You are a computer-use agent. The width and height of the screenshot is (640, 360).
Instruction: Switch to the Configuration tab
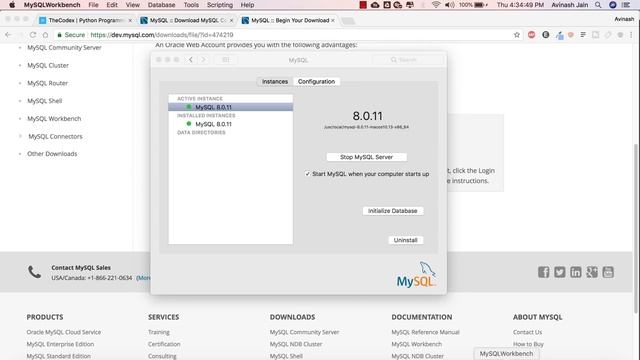[x=316, y=82]
